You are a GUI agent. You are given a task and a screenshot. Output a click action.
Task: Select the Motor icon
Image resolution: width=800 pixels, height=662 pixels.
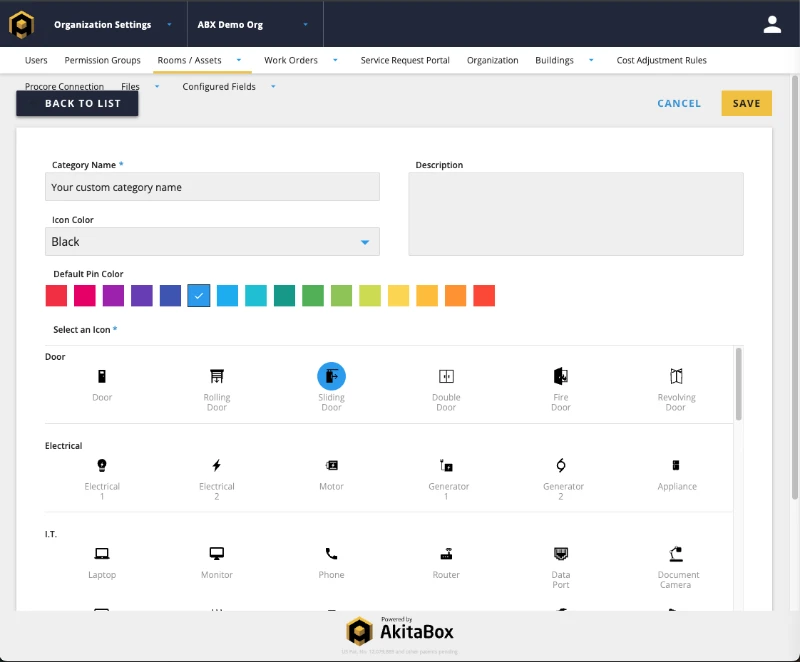pos(331,466)
